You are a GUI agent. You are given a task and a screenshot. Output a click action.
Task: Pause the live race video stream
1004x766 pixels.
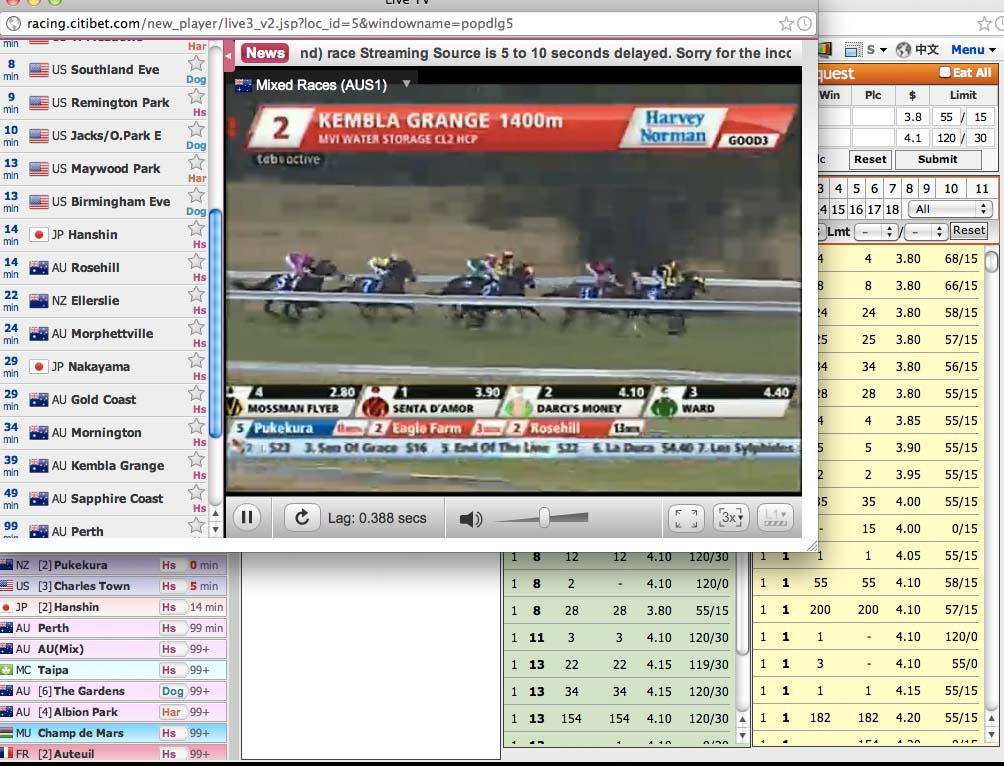pos(247,517)
